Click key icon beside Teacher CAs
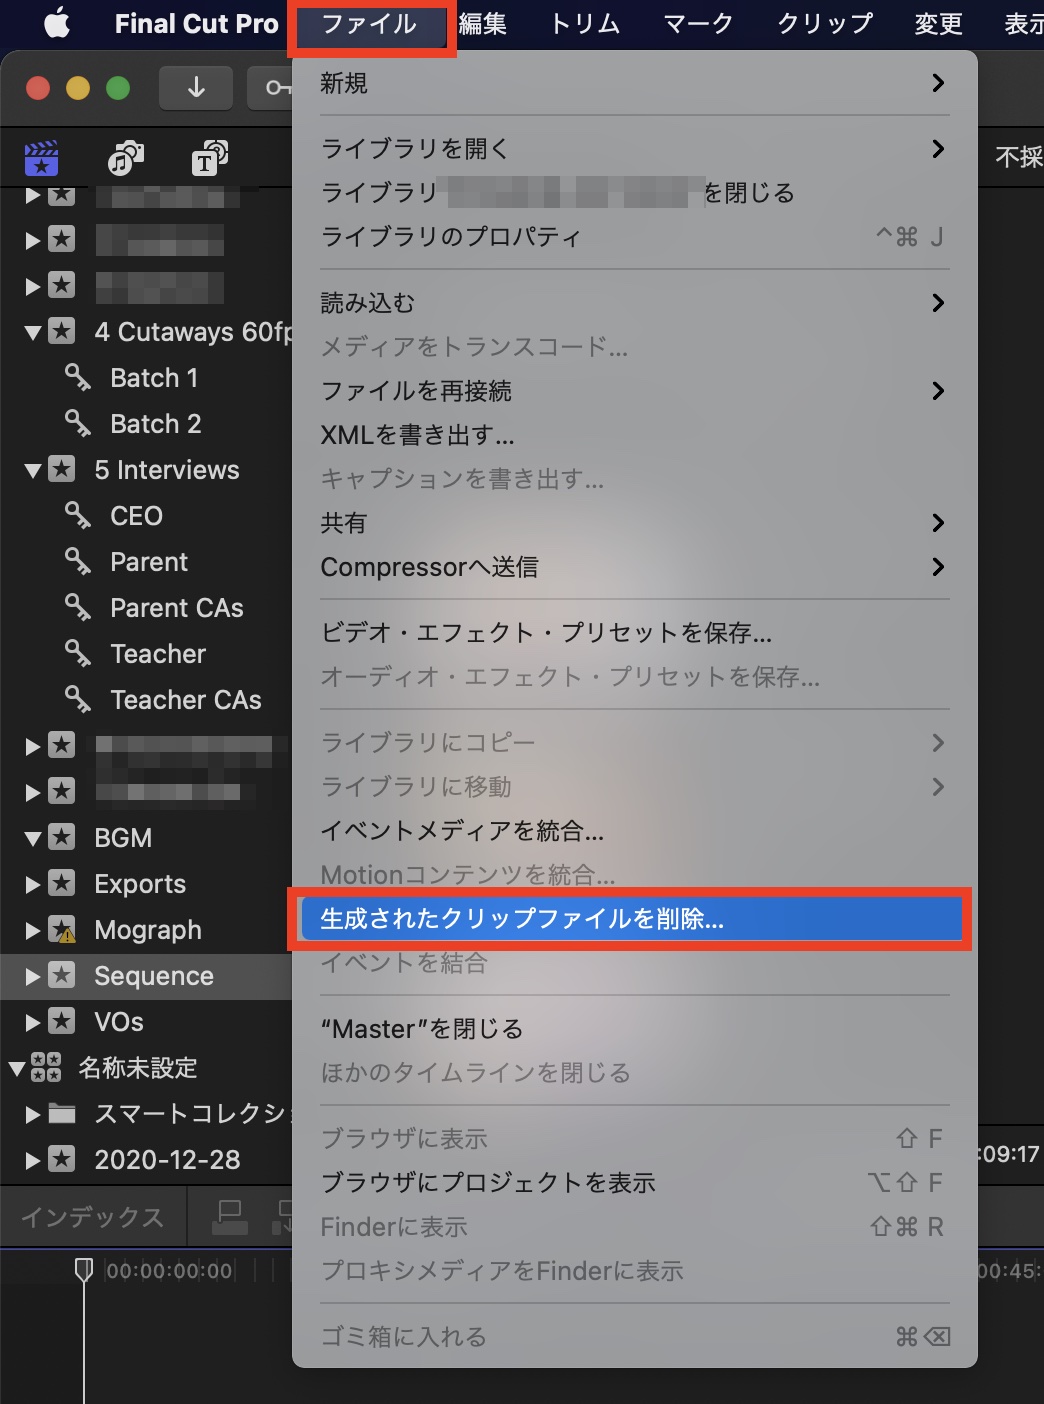This screenshot has width=1044, height=1404. 78,699
